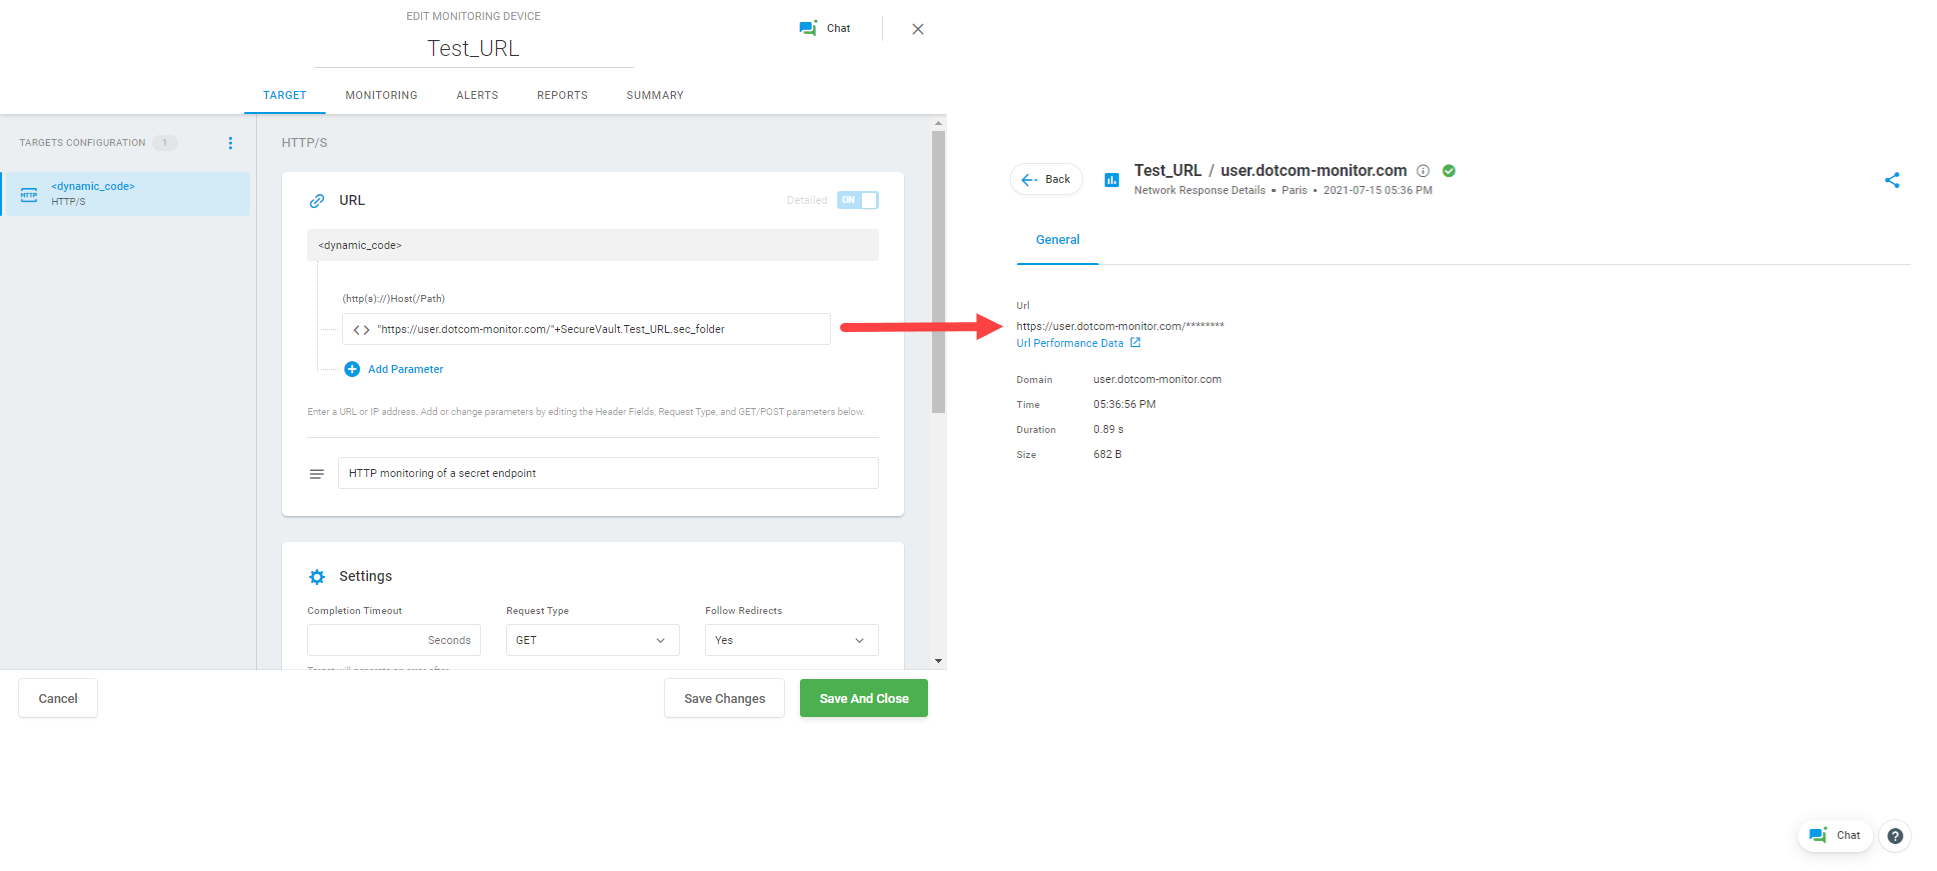Open the bottom-right Chat widget
Screen dimensions: 1937x871
[x=1835, y=836]
